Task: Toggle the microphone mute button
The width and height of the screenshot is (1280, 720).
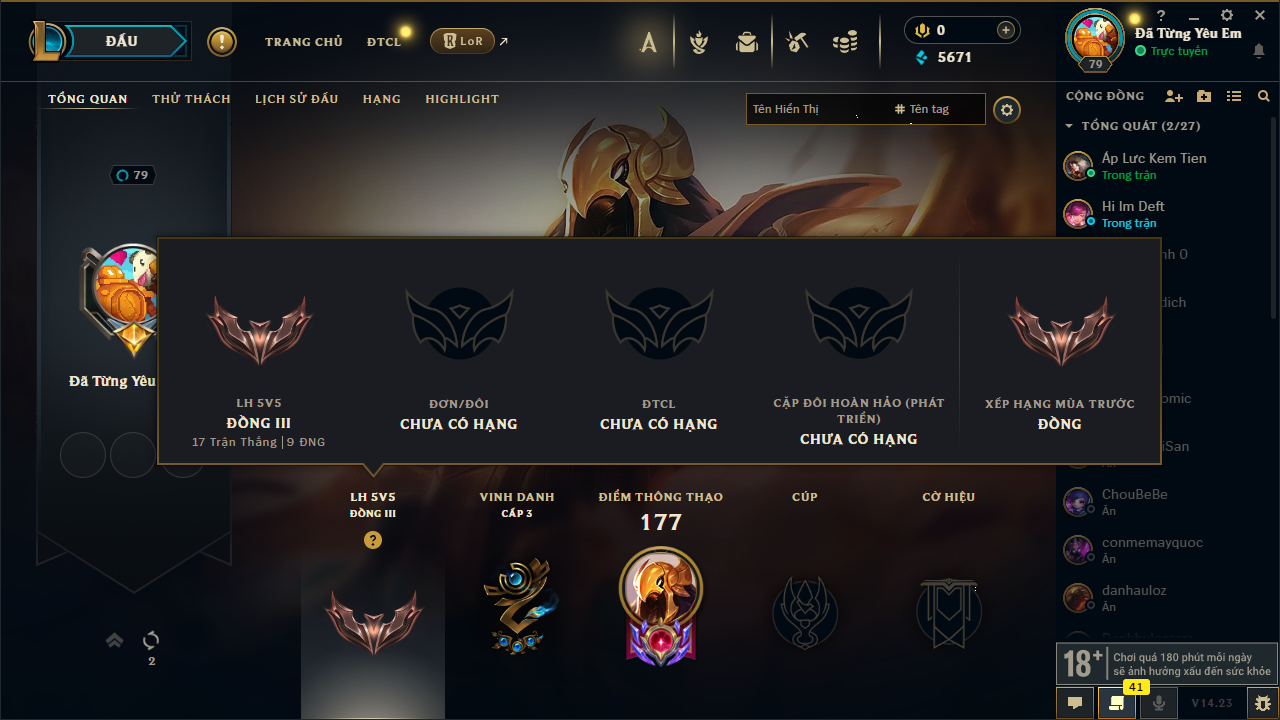Action: [1159, 703]
